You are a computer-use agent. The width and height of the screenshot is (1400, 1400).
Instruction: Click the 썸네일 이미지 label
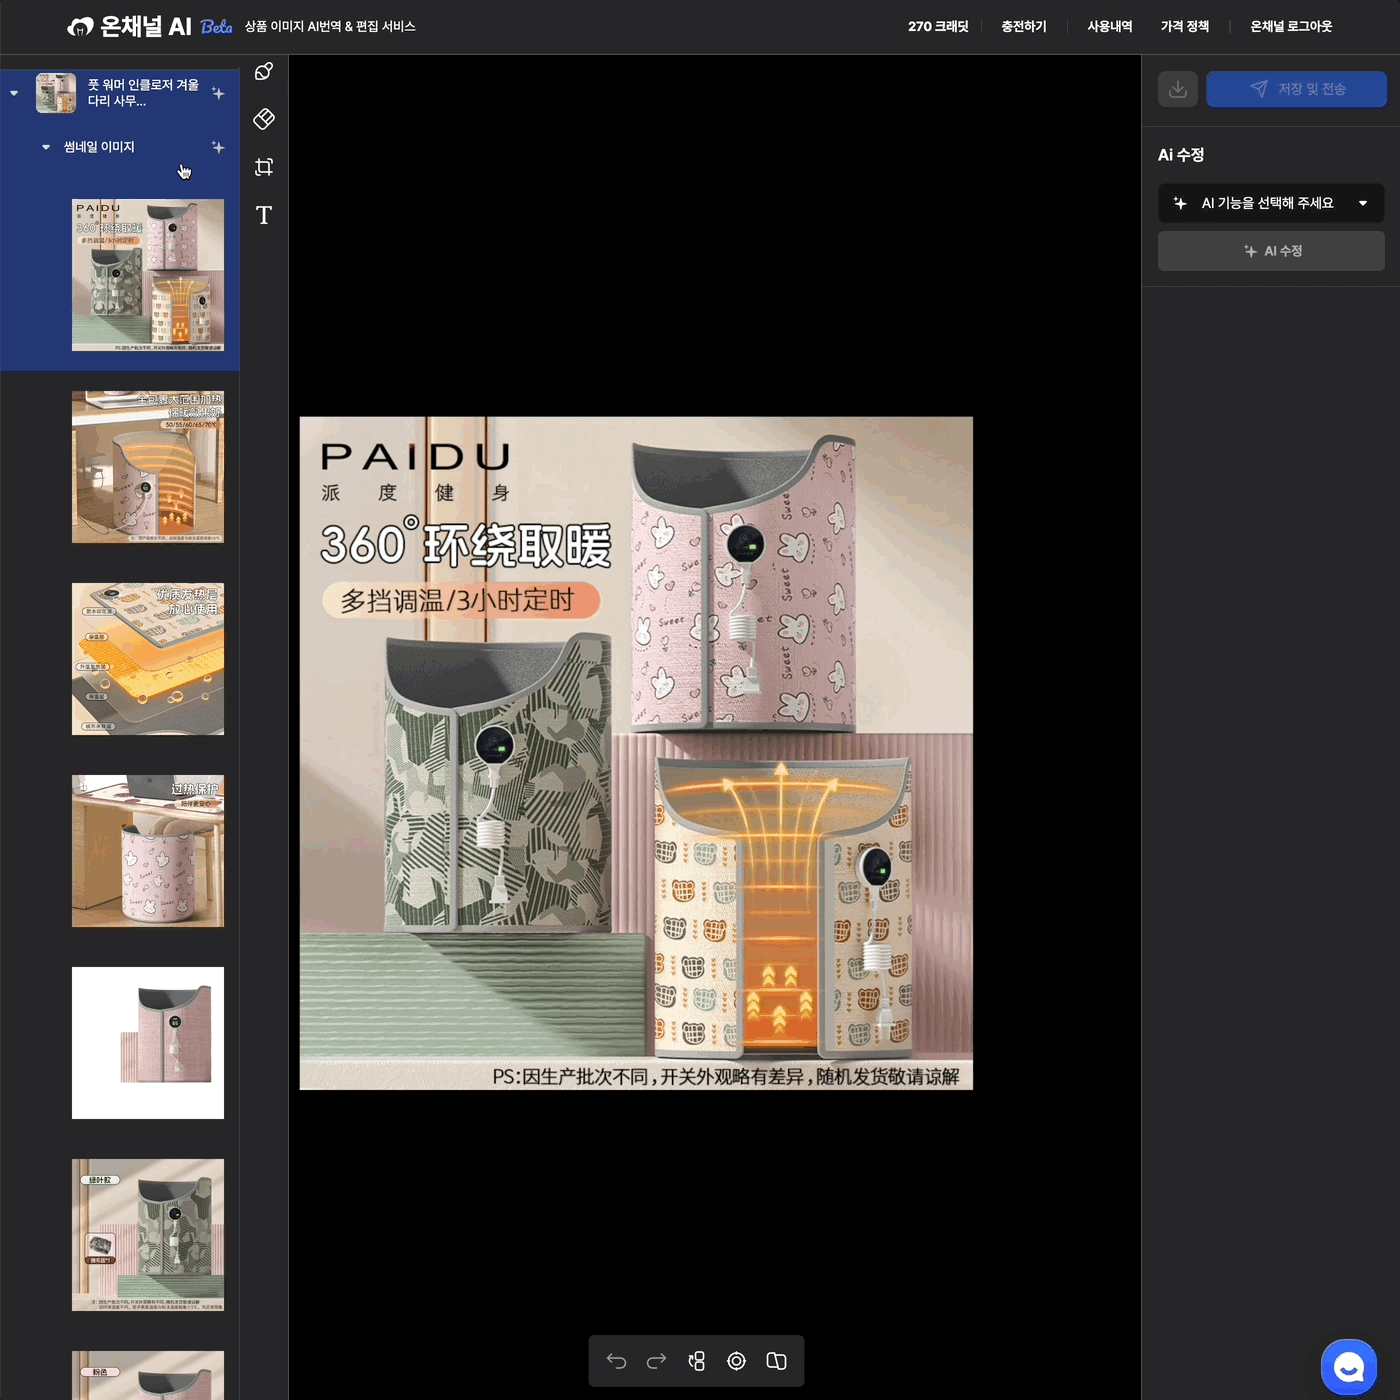[99, 147]
